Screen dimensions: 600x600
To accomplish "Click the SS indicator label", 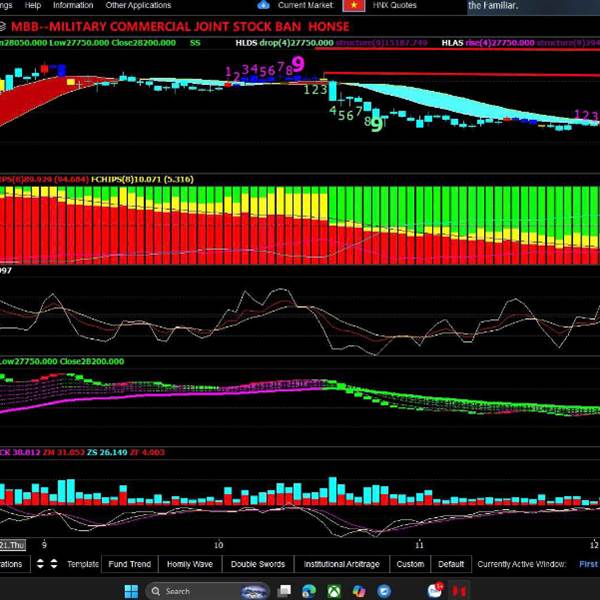I will tap(195, 43).
